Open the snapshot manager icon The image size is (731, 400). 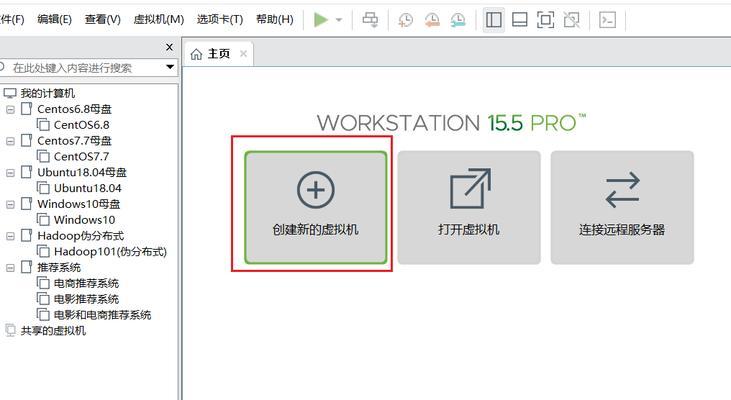coord(458,20)
